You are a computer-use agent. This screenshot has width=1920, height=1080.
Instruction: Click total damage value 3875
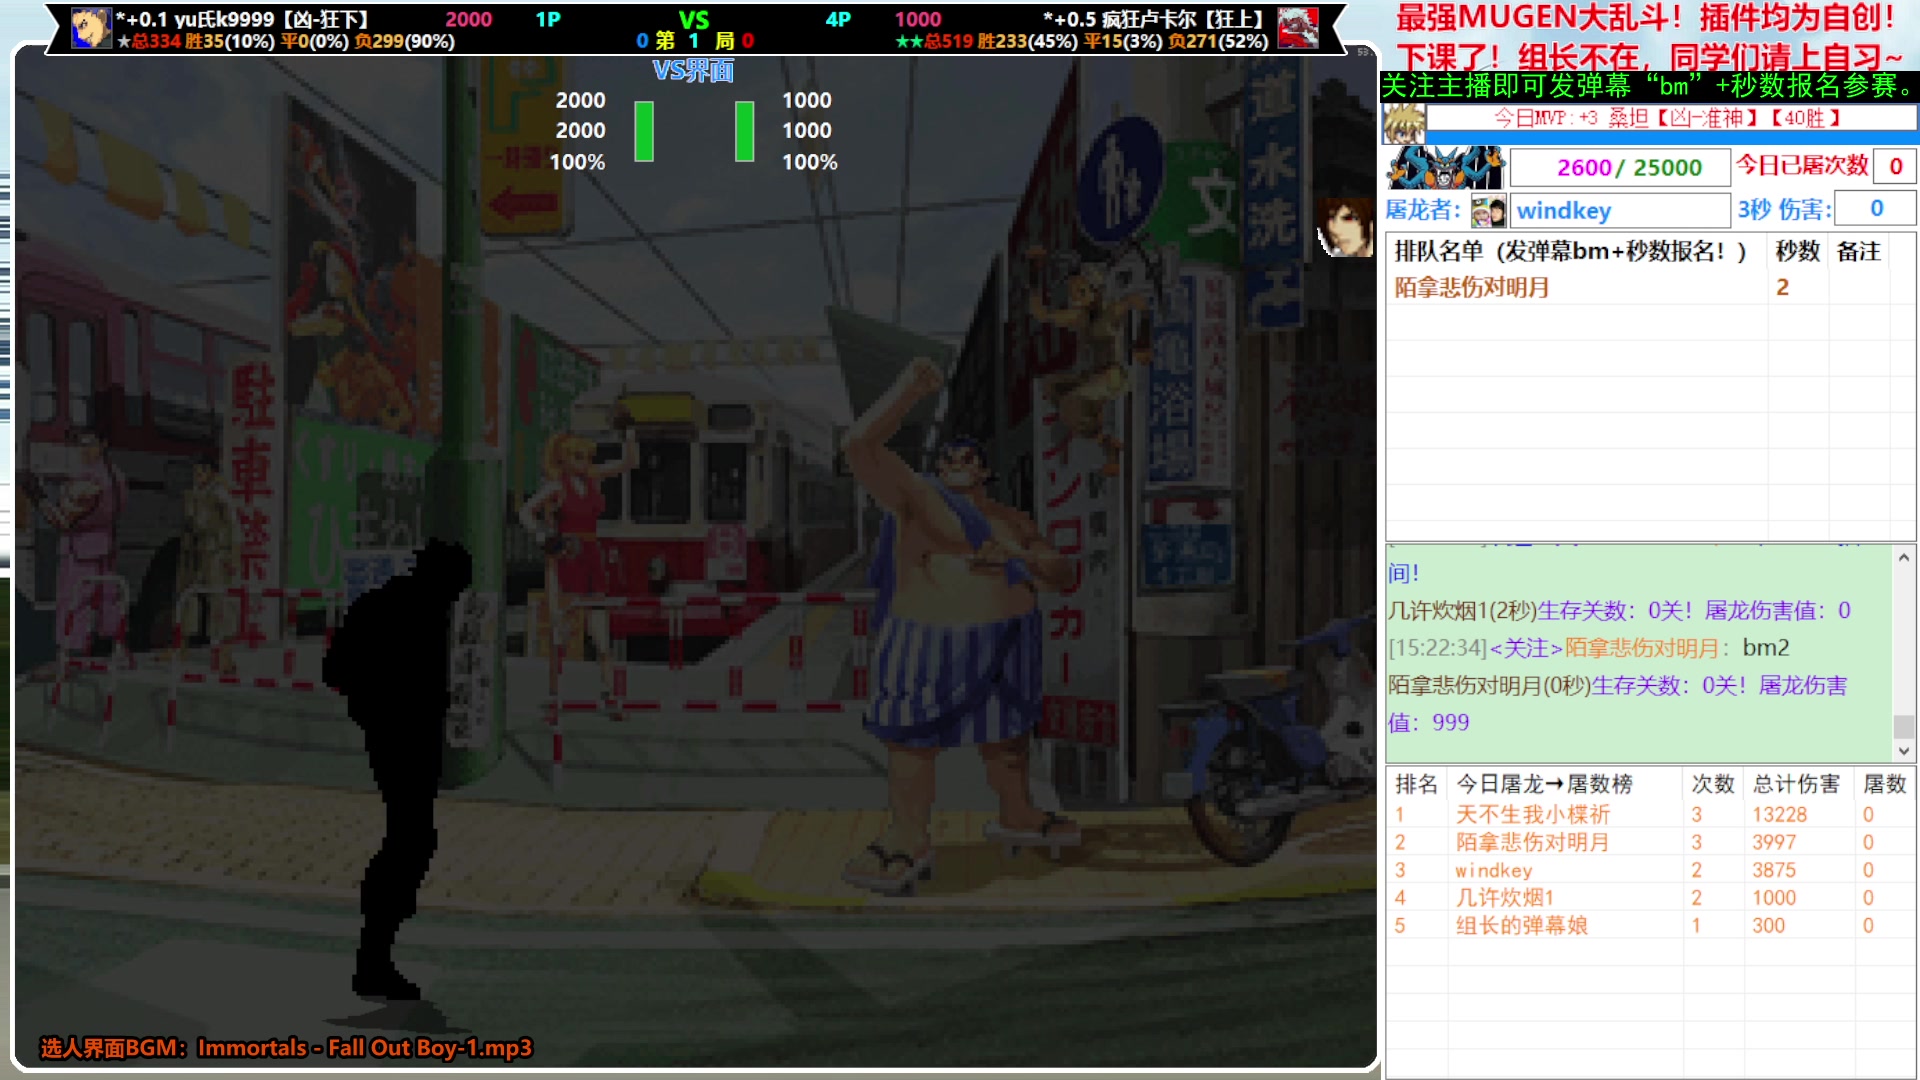pos(1774,871)
